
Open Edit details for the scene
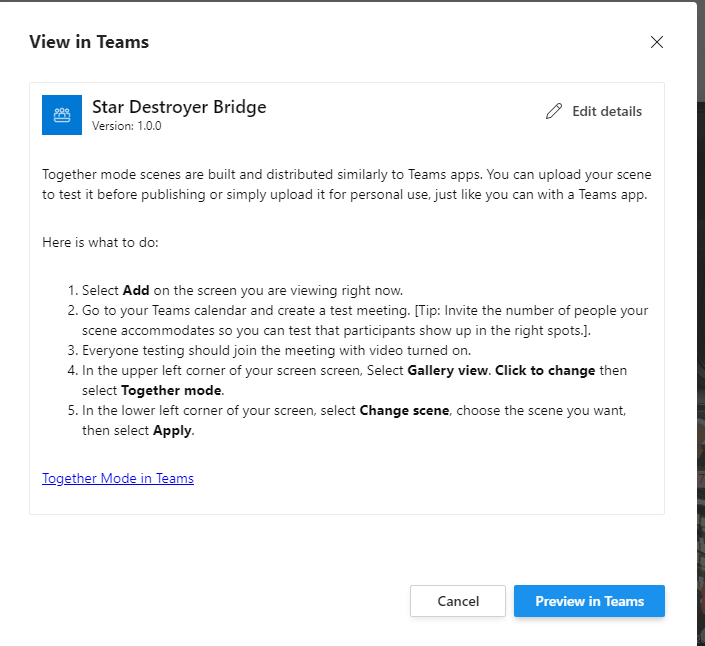606,112
